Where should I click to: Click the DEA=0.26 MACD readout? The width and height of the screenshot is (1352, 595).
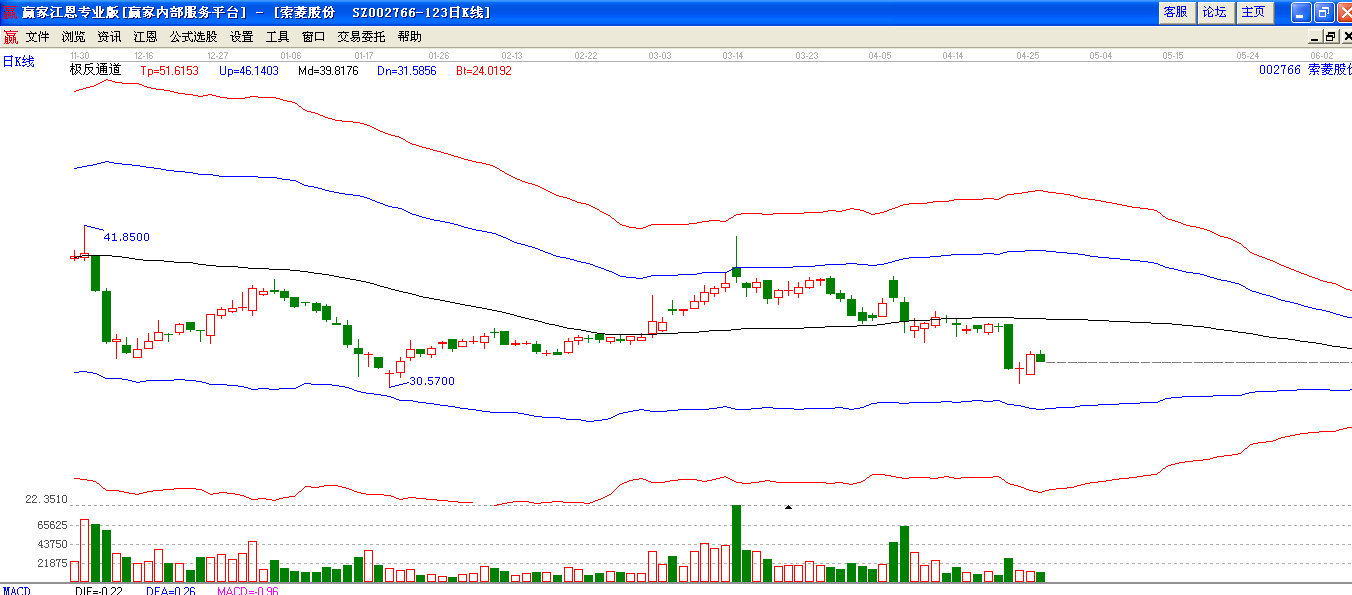[170, 591]
